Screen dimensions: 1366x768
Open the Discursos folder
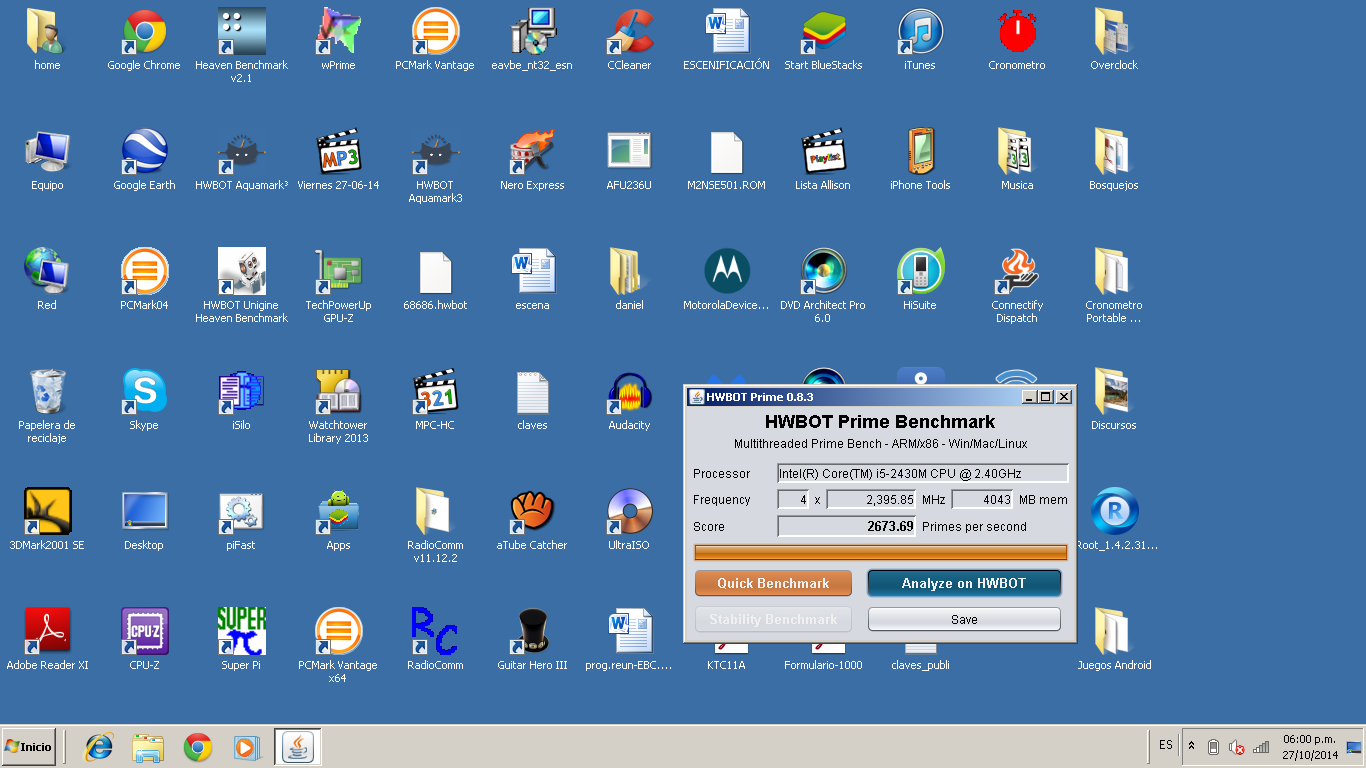(1114, 400)
